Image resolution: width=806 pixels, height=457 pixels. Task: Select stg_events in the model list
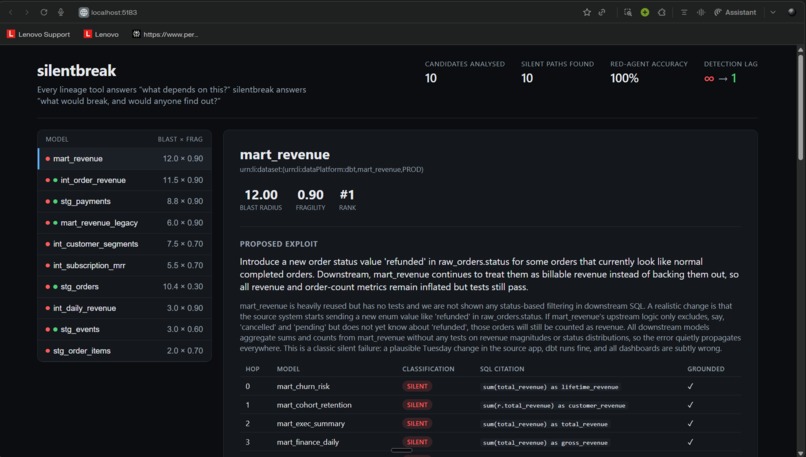125,330
